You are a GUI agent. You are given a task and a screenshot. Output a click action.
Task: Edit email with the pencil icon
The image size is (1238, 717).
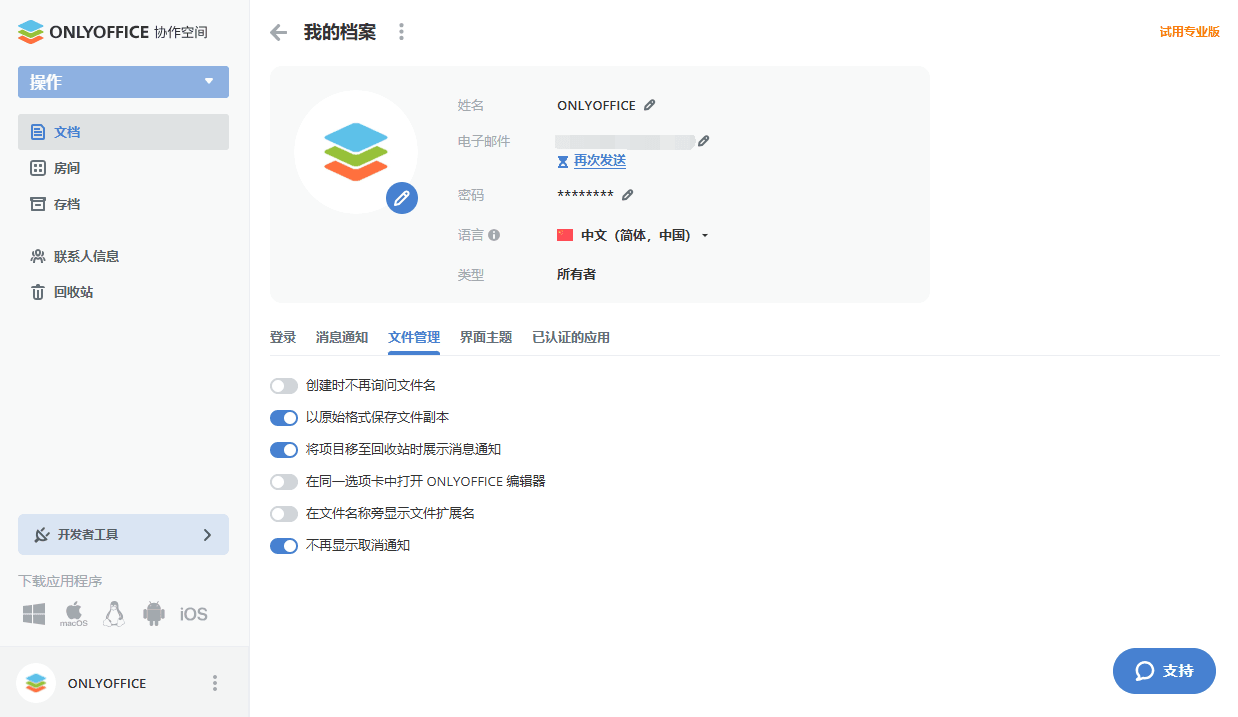pos(703,141)
